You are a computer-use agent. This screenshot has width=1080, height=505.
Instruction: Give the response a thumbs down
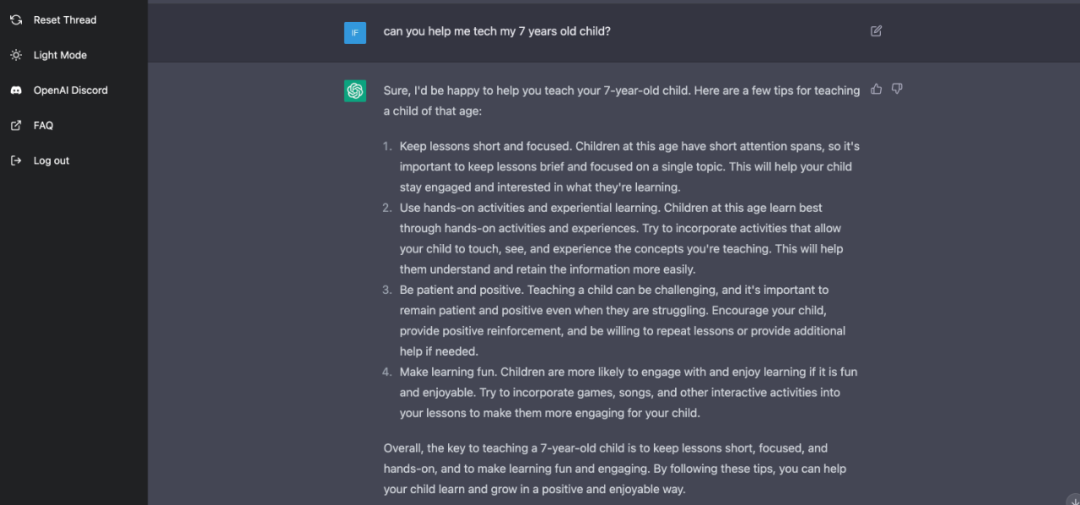(897, 89)
